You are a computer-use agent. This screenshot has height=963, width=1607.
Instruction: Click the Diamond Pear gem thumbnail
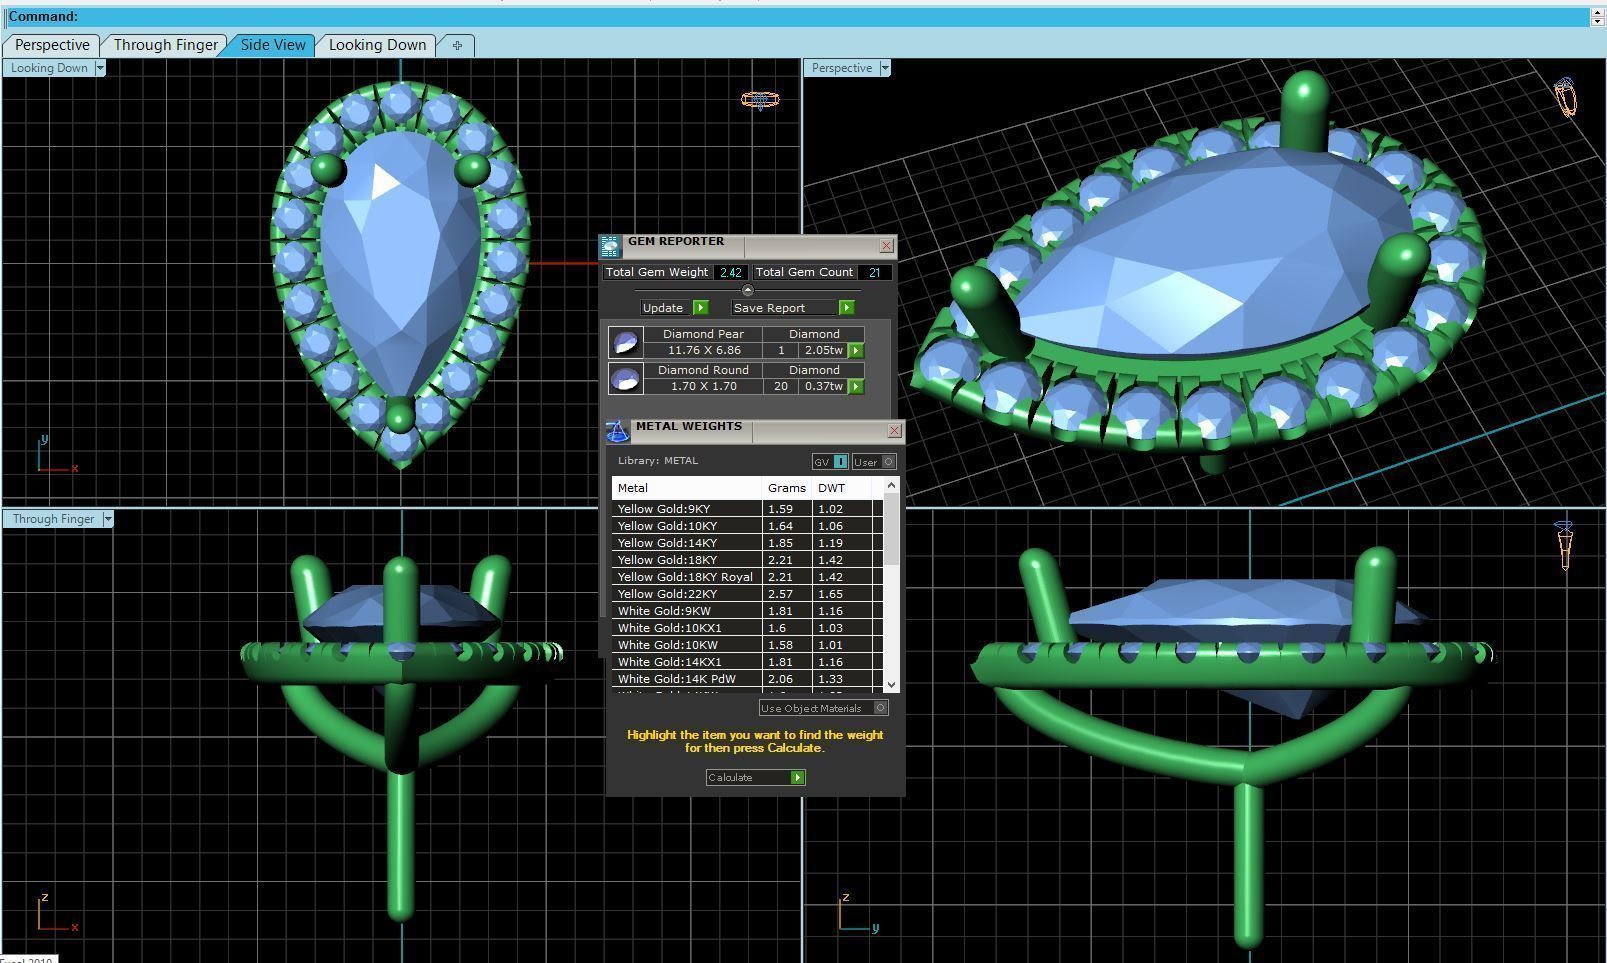626,343
